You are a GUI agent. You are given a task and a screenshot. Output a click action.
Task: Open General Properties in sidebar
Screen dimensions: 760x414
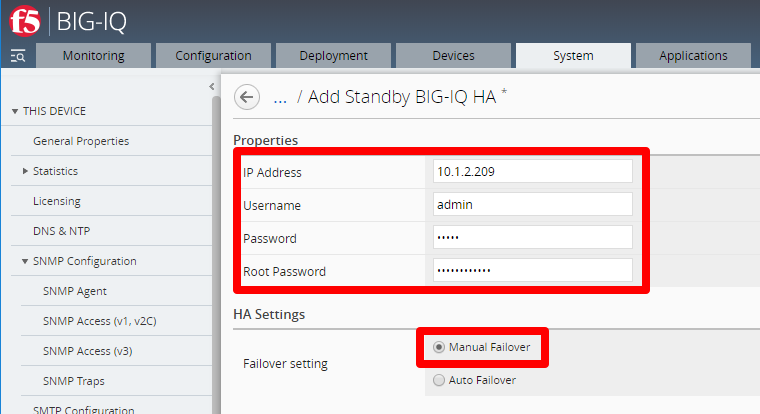pos(81,141)
